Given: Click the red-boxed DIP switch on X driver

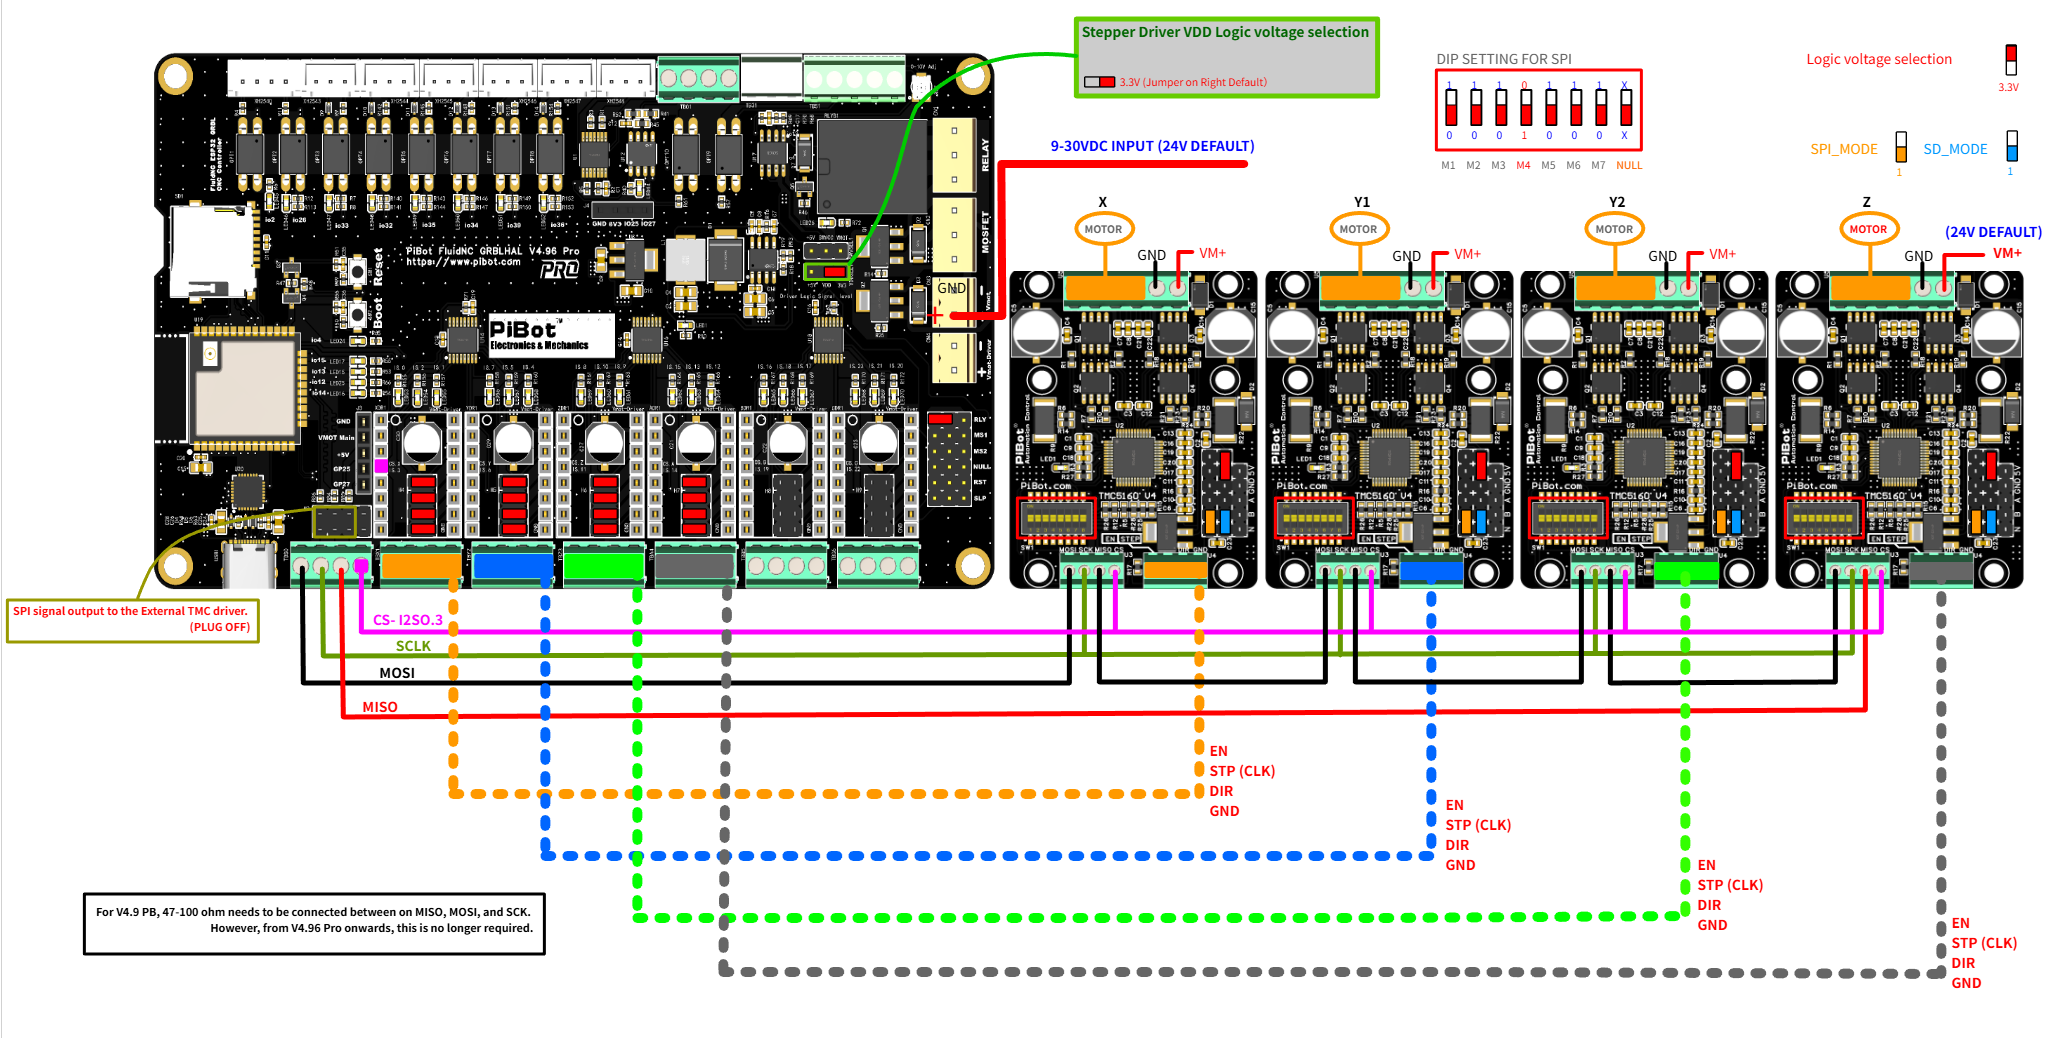Looking at the screenshot, I should 1057,519.
